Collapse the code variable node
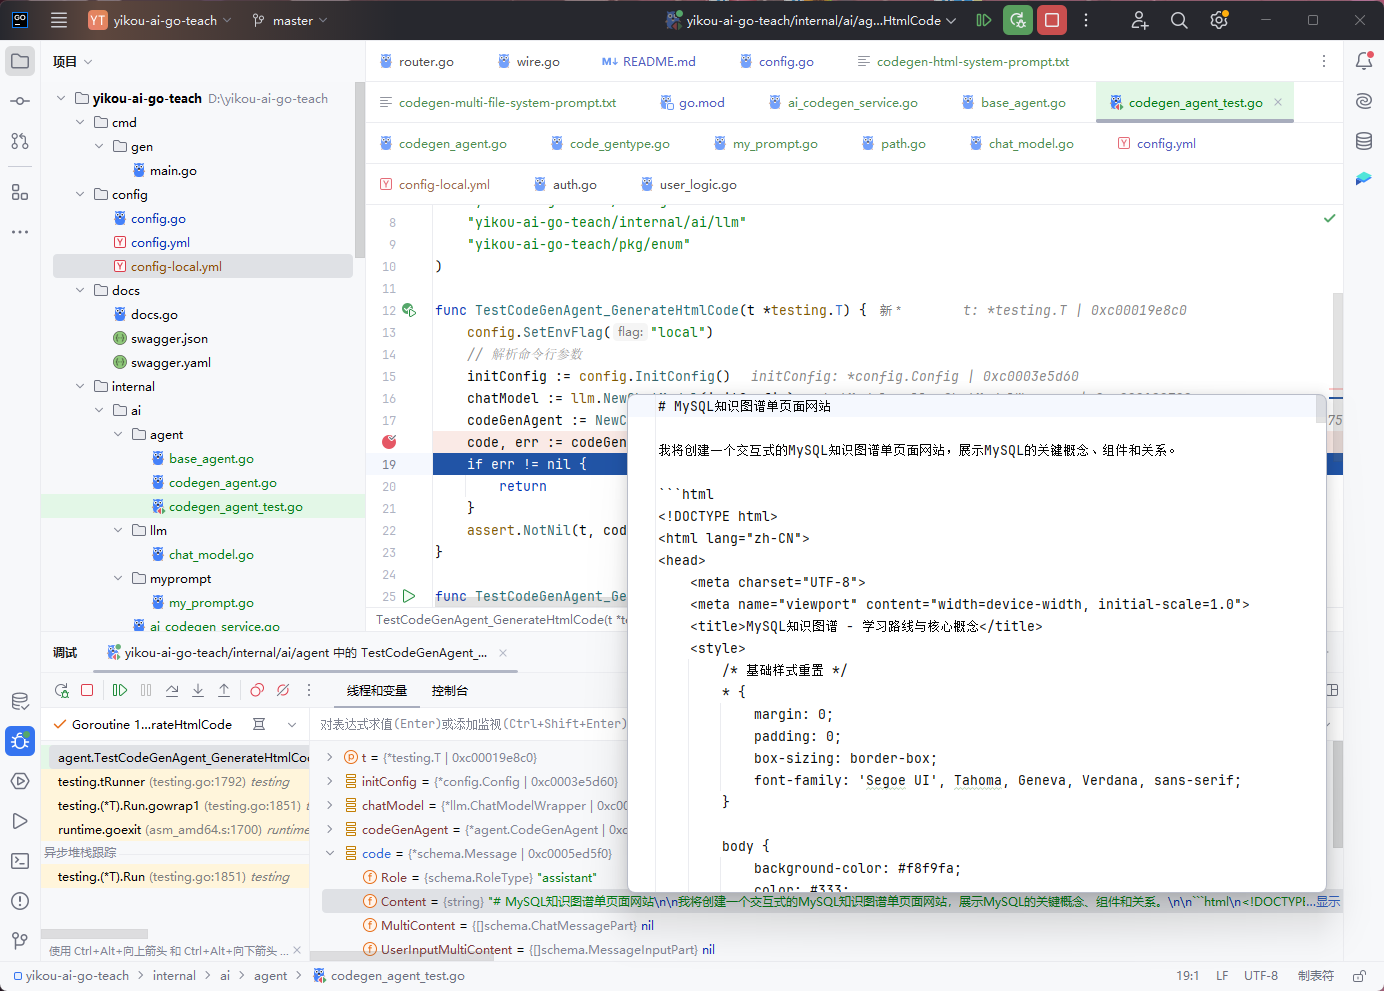The width and height of the screenshot is (1384, 991). pyautogui.click(x=330, y=853)
